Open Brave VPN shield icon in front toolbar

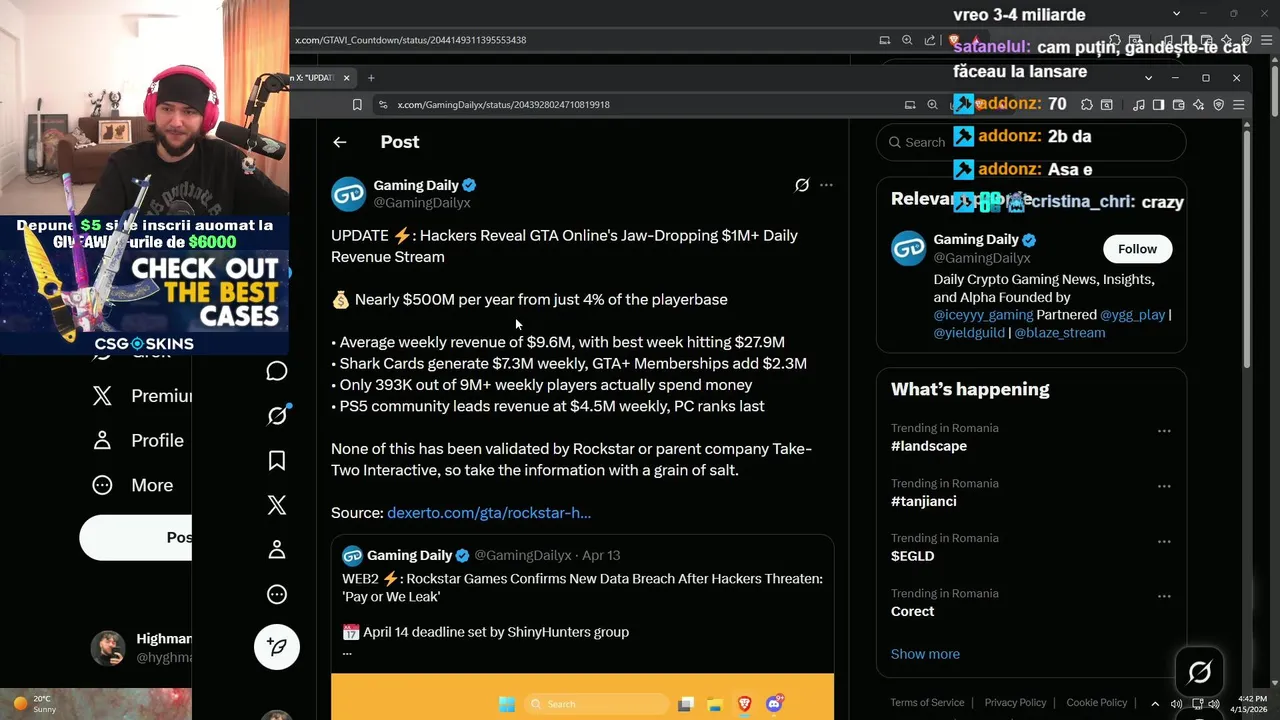(x=1218, y=104)
